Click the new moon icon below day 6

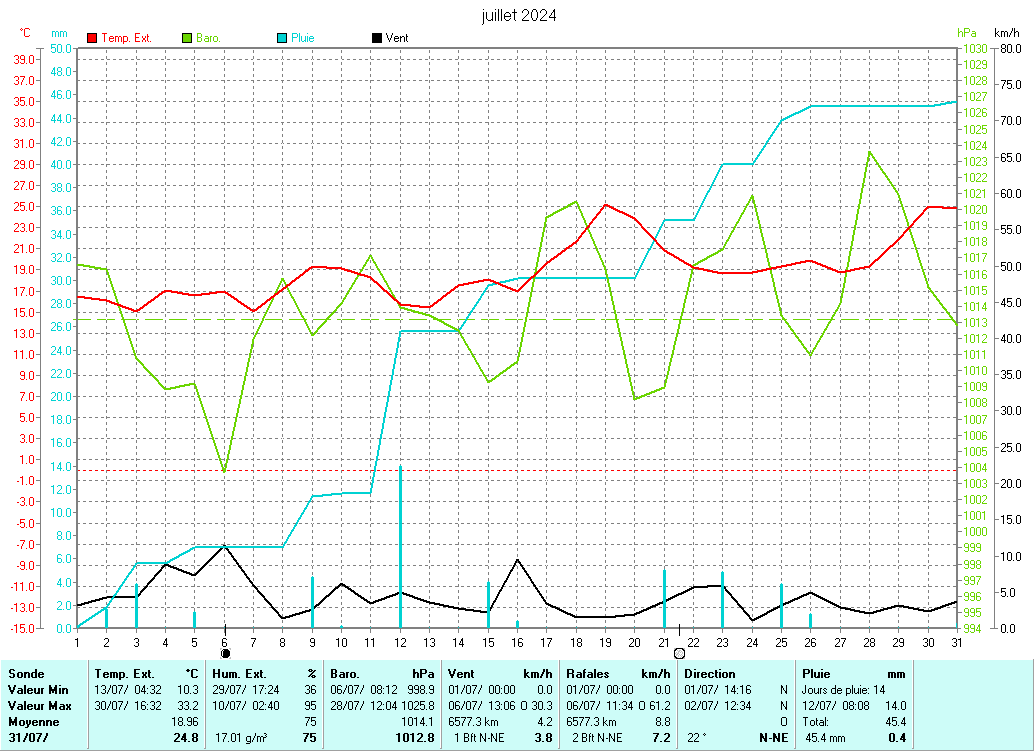[225, 653]
